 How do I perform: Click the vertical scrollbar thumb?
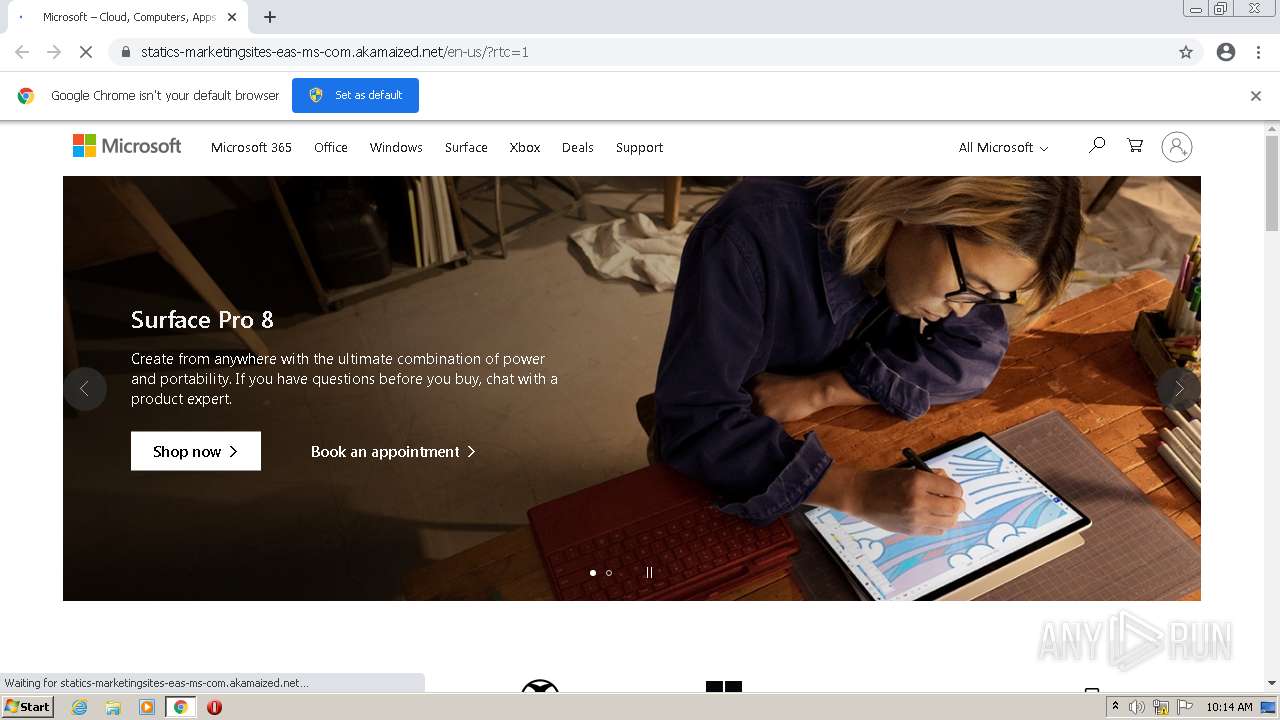coord(1272,183)
